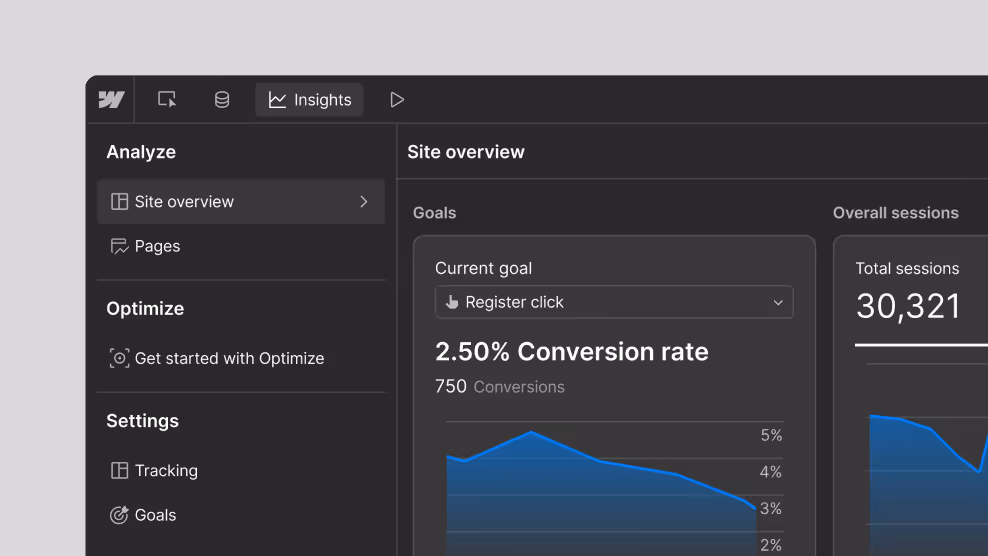988x556 pixels.
Task: Click the Preview play icon
Action: [x=397, y=100]
